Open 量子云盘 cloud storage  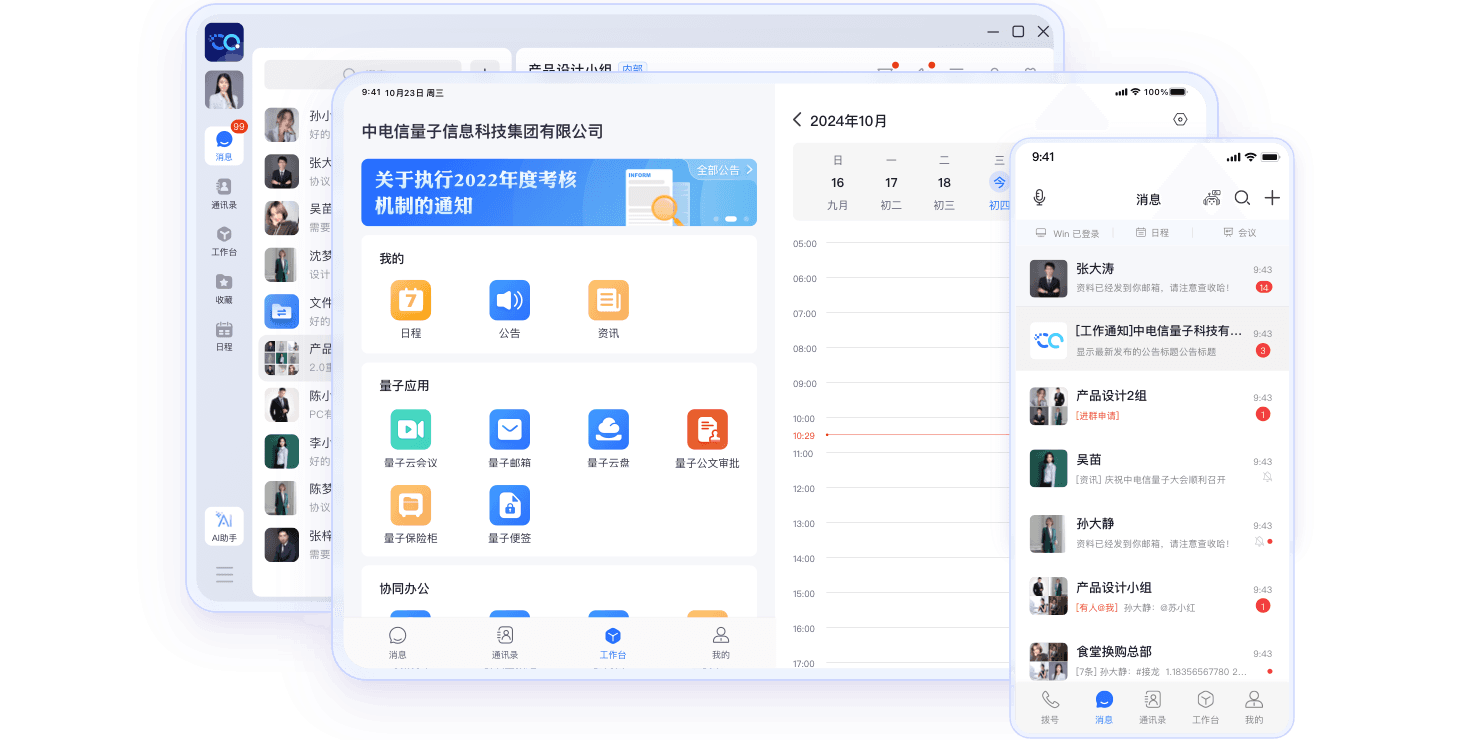pos(609,430)
